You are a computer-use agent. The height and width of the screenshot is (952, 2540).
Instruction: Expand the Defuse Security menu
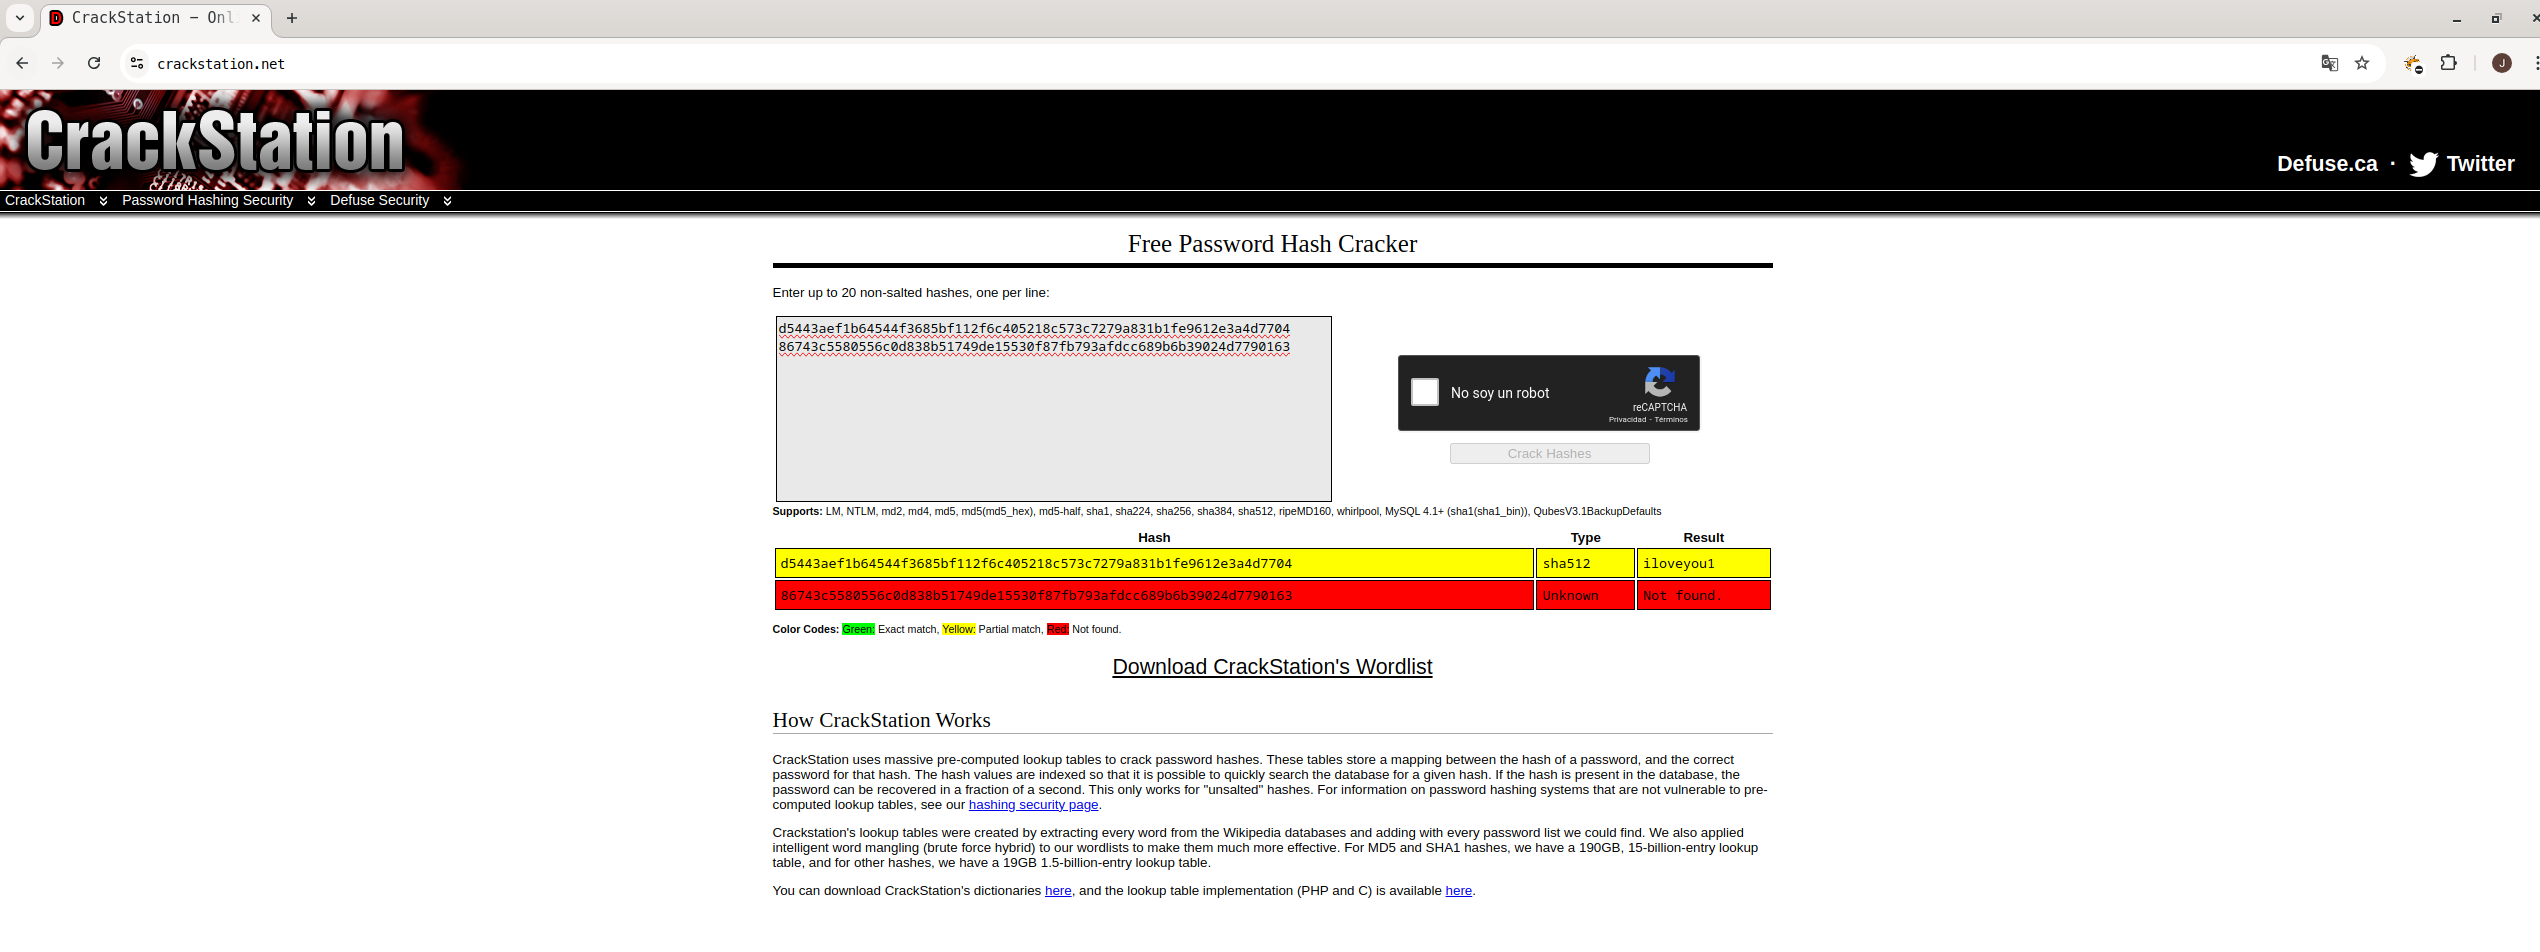[x=390, y=200]
